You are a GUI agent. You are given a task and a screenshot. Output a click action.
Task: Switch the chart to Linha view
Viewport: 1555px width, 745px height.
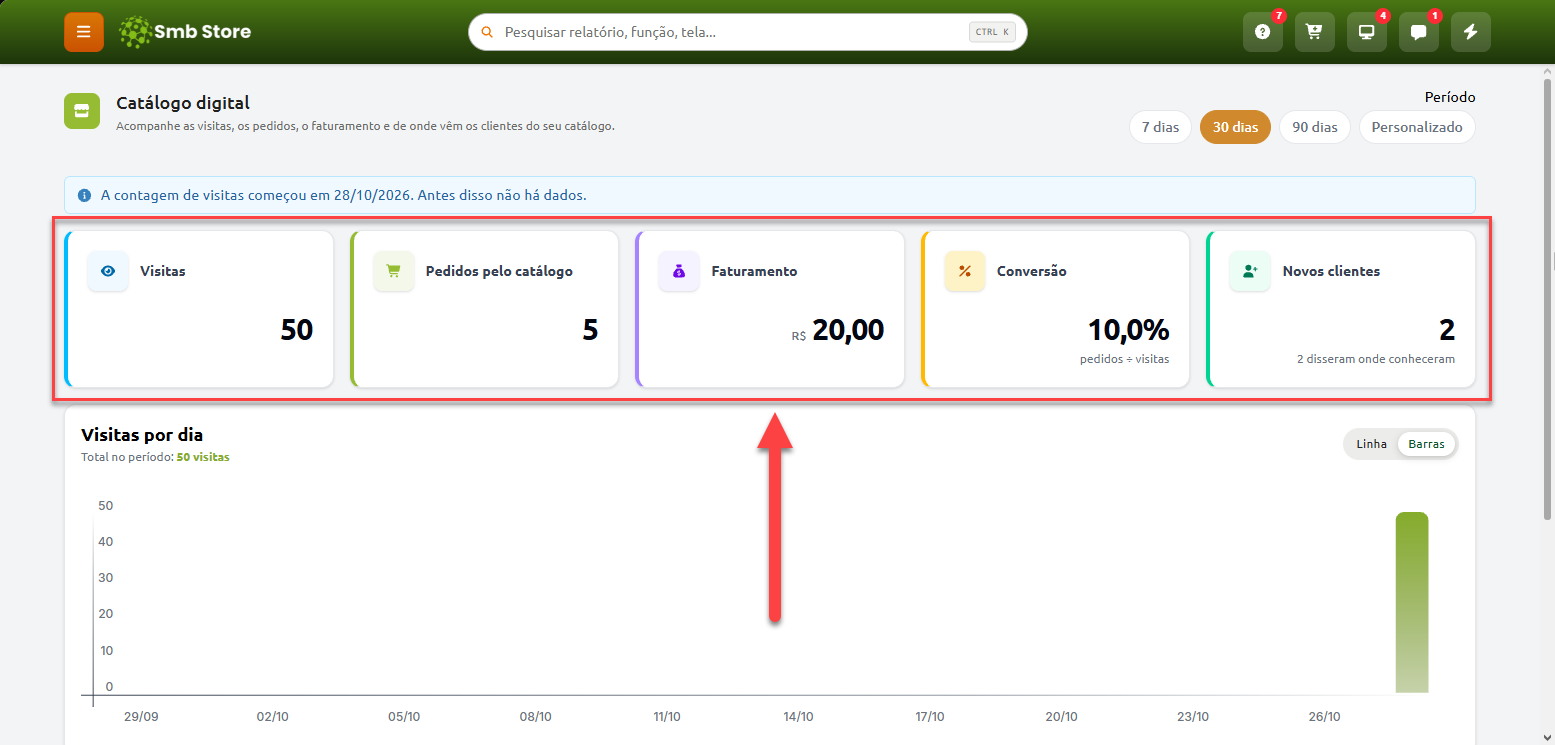[x=1372, y=444]
